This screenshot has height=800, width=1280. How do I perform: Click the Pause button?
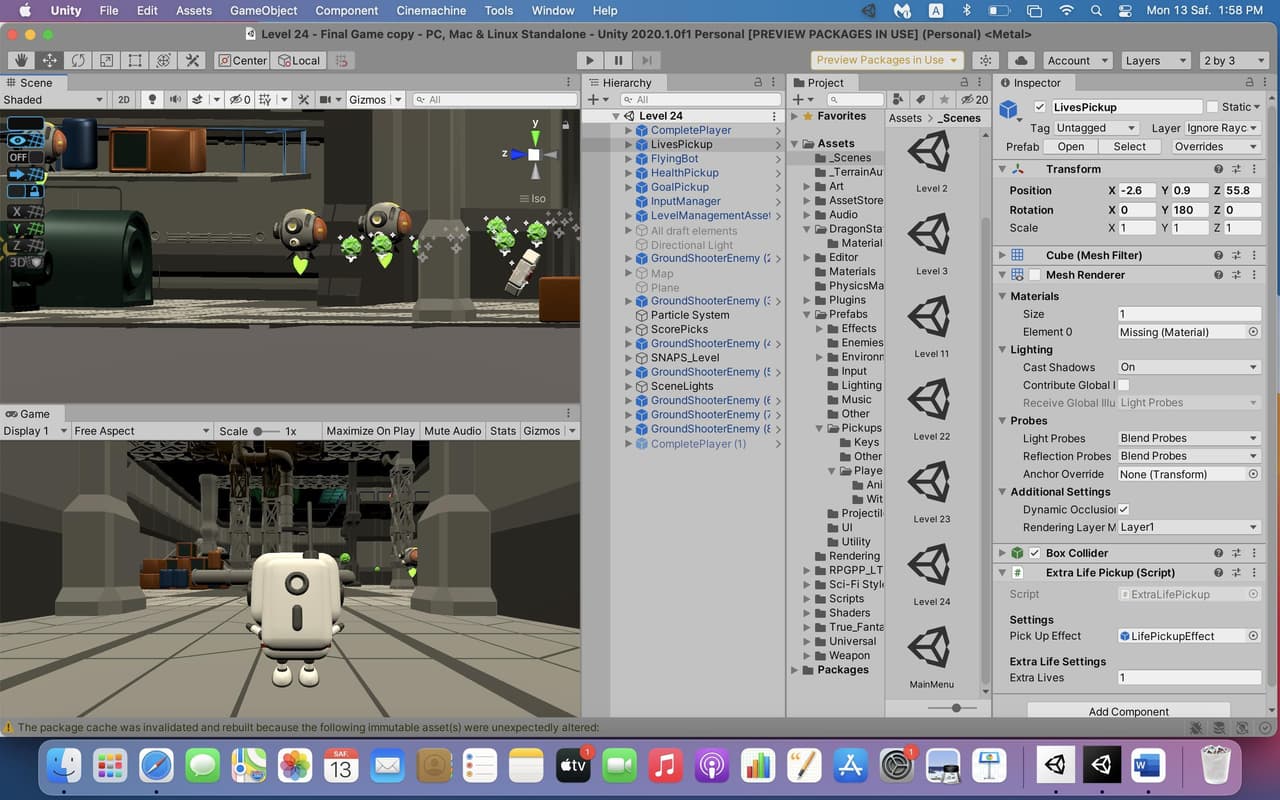(619, 60)
